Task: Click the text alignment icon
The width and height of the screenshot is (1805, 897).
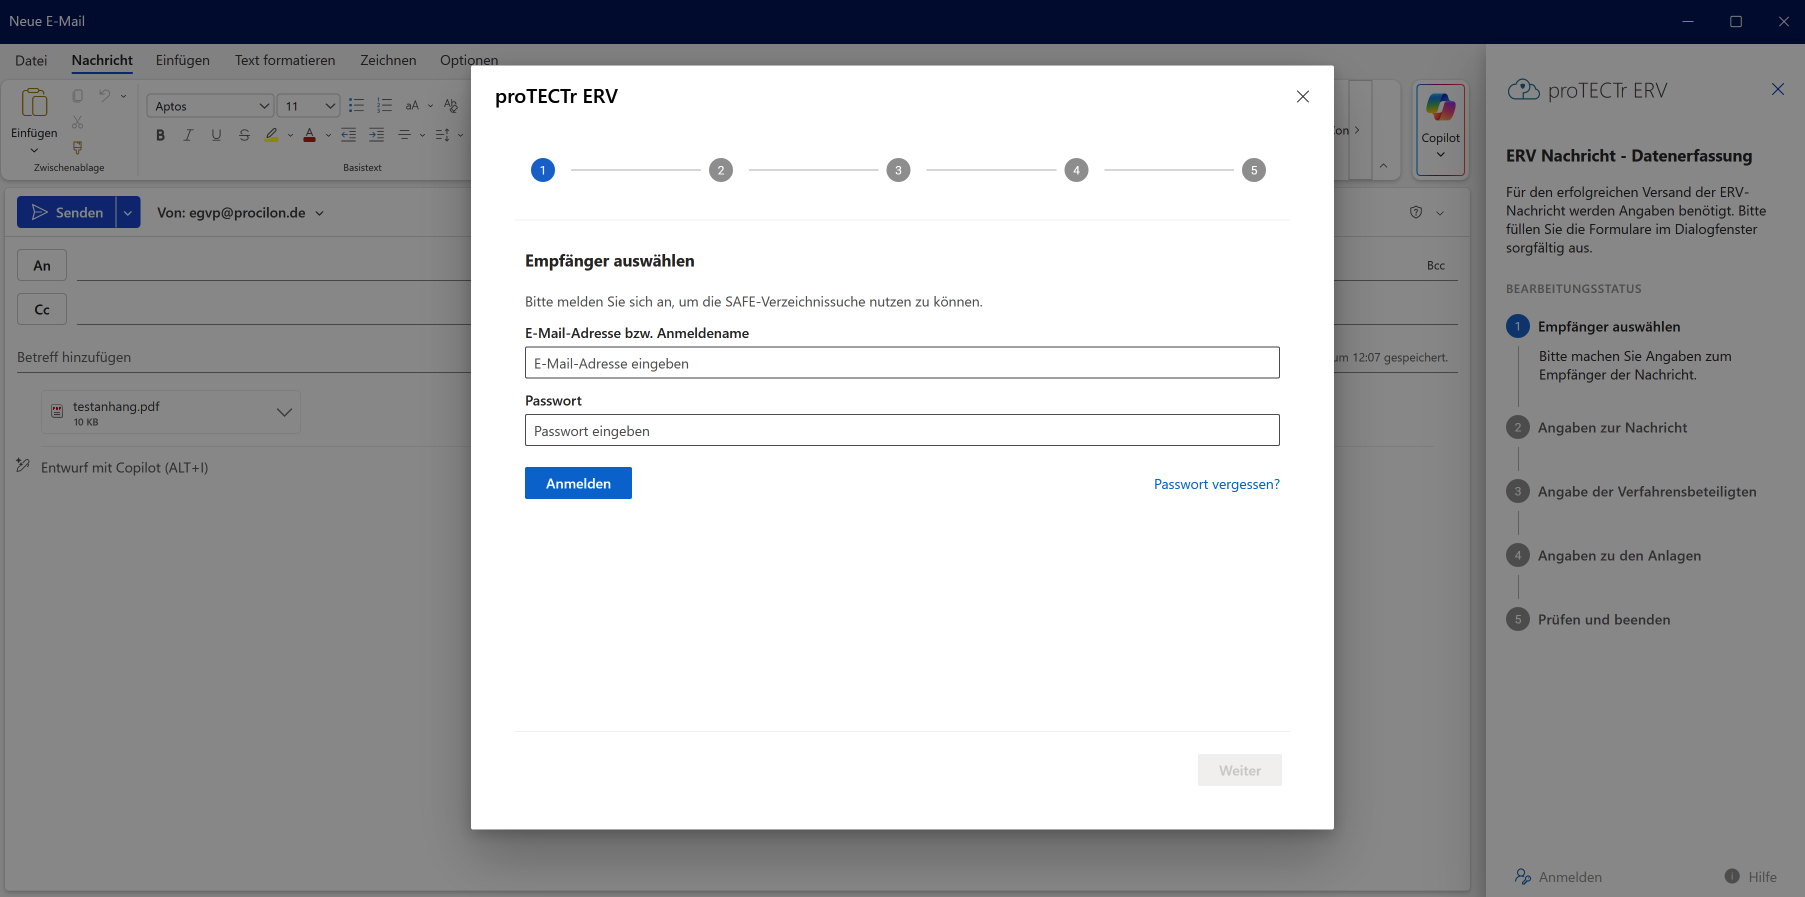Action: tap(404, 135)
